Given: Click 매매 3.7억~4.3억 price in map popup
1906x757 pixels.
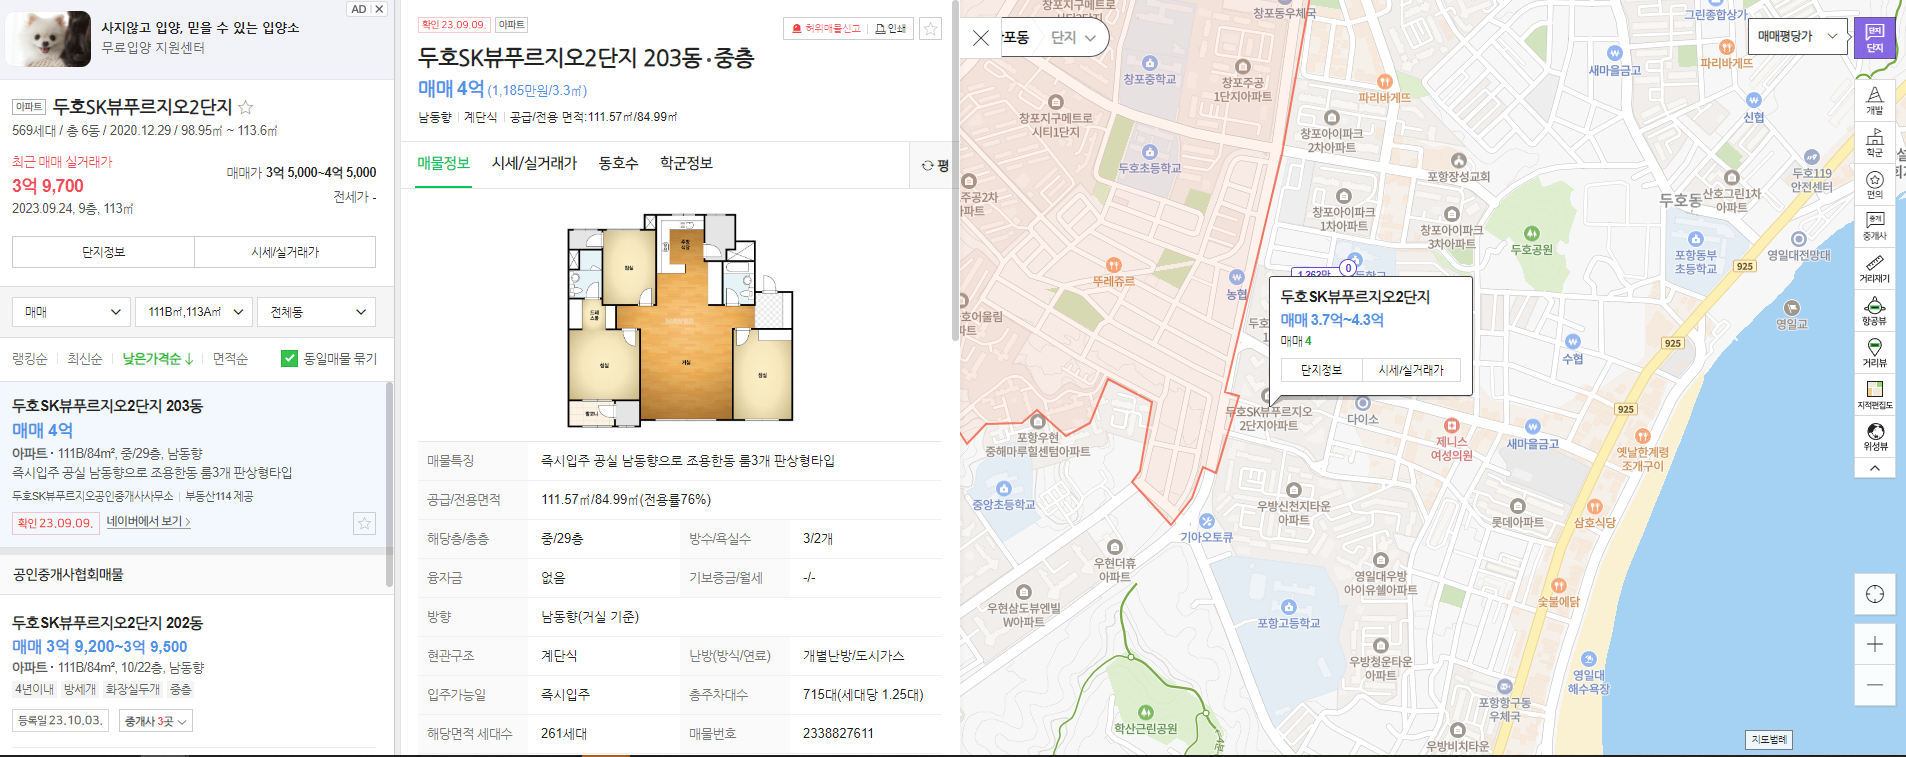Looking at the screenshot, I should point(1332,320).
